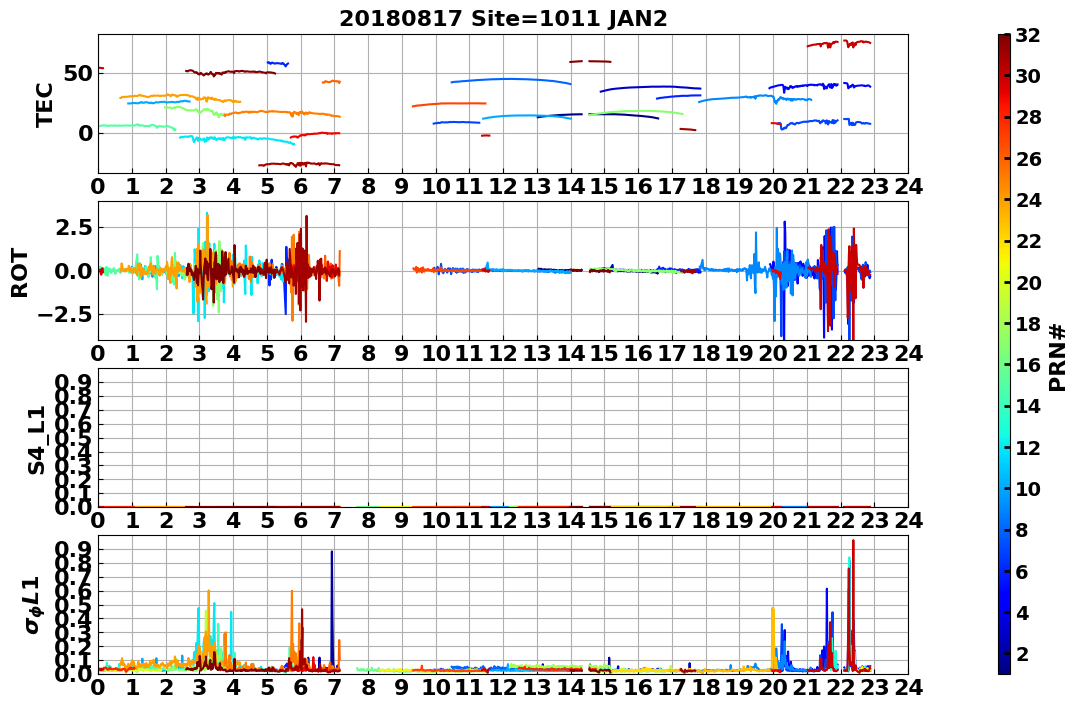Click the plot title '20180817 Site=1011 JAN2'
This screenshot has width=1077, height=709.
click(503, 18)
